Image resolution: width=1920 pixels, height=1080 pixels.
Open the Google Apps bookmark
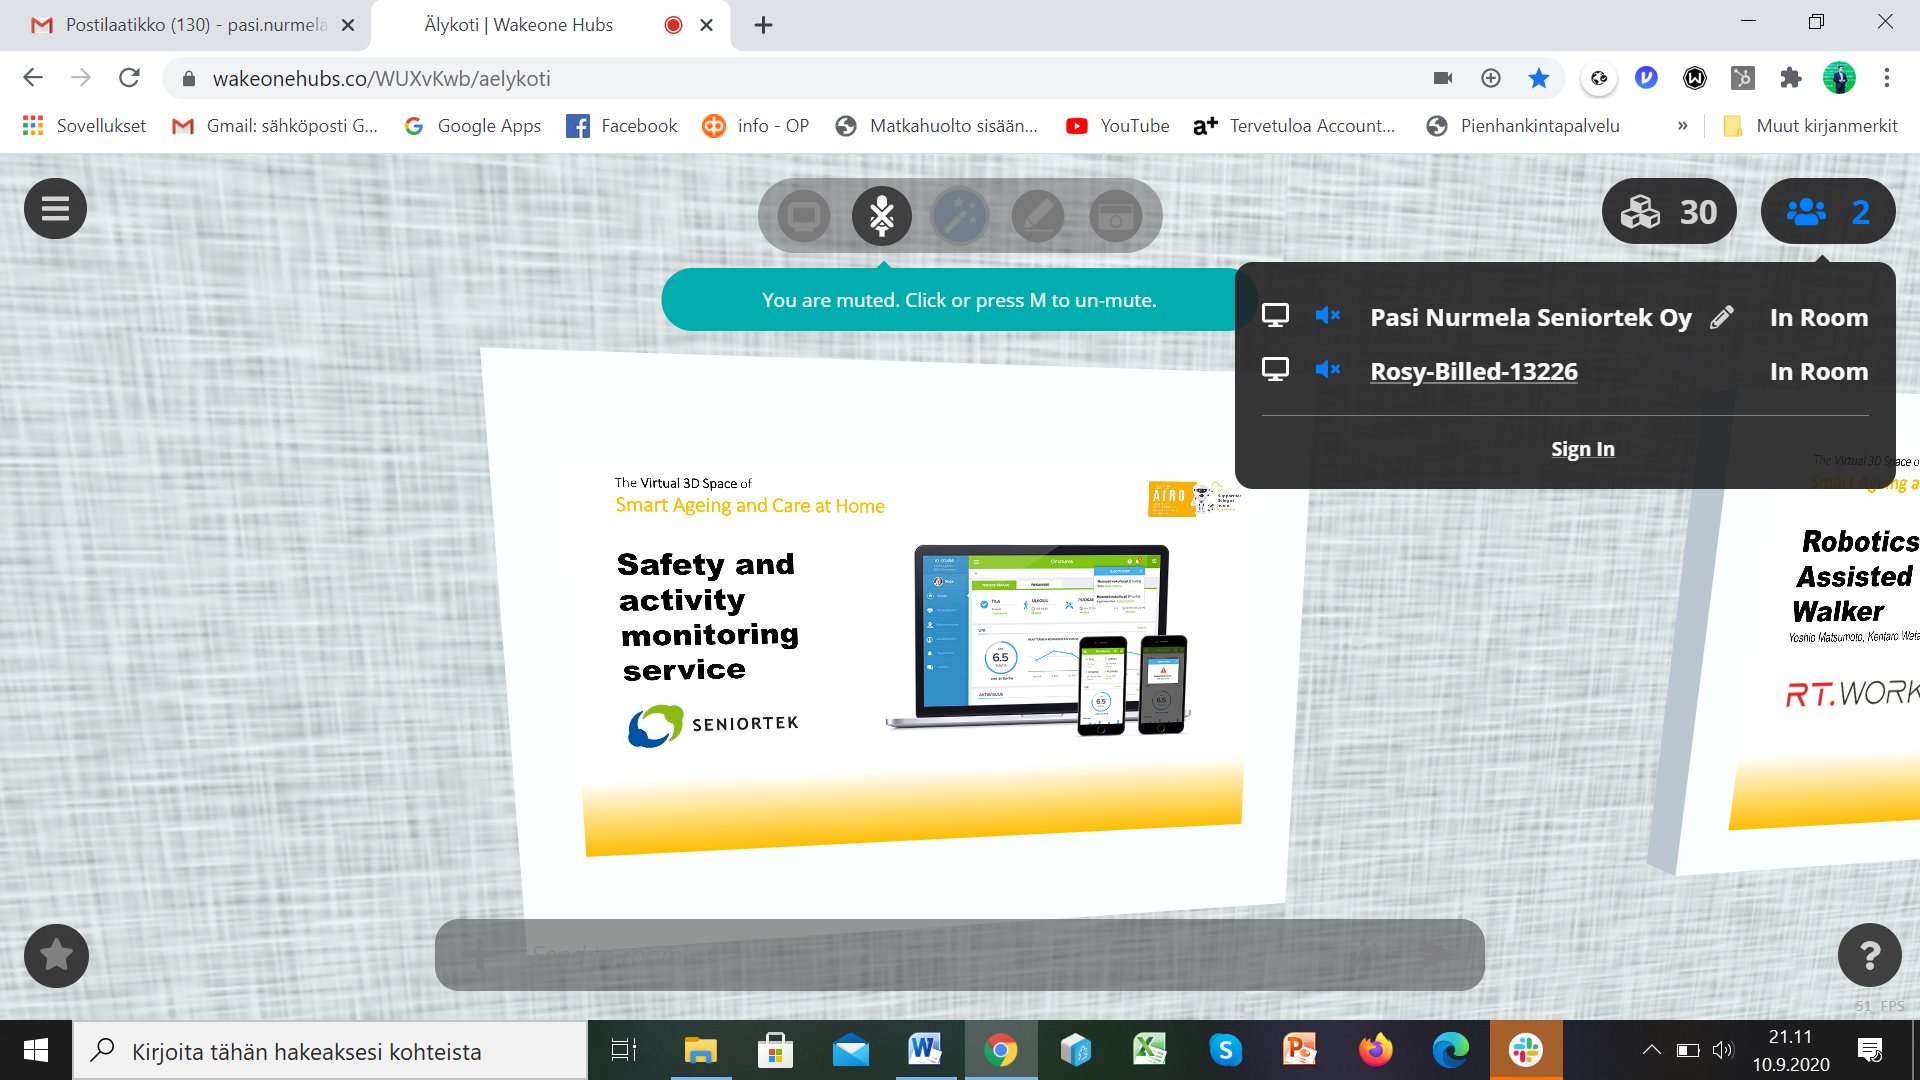tap(472, 126)
